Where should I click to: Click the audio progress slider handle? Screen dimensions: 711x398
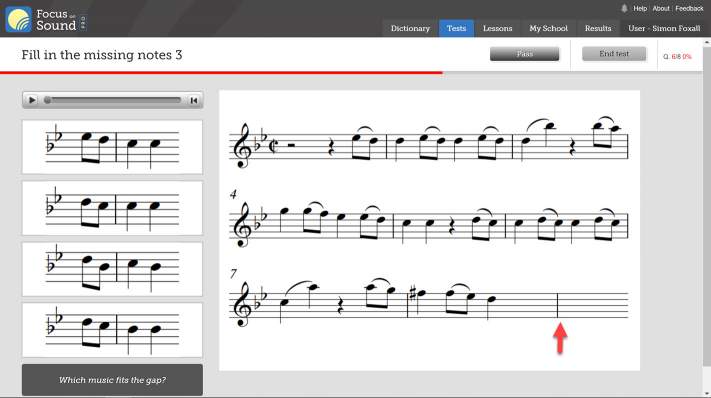click(47, 100)
